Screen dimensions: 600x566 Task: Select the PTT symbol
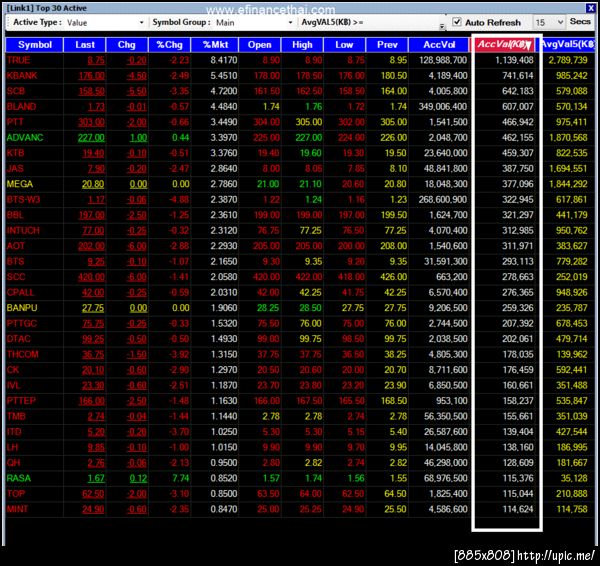tap(15, 122)
